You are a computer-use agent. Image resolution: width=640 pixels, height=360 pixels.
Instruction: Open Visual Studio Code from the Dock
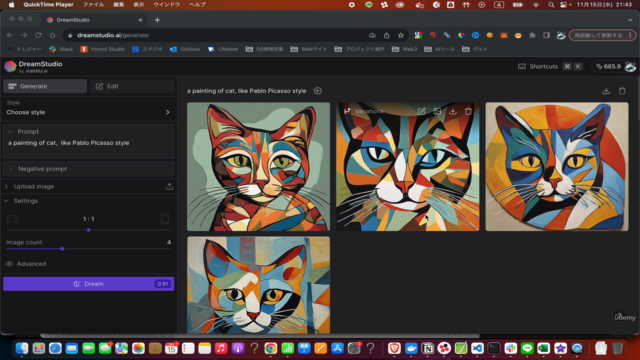[477, 348]
